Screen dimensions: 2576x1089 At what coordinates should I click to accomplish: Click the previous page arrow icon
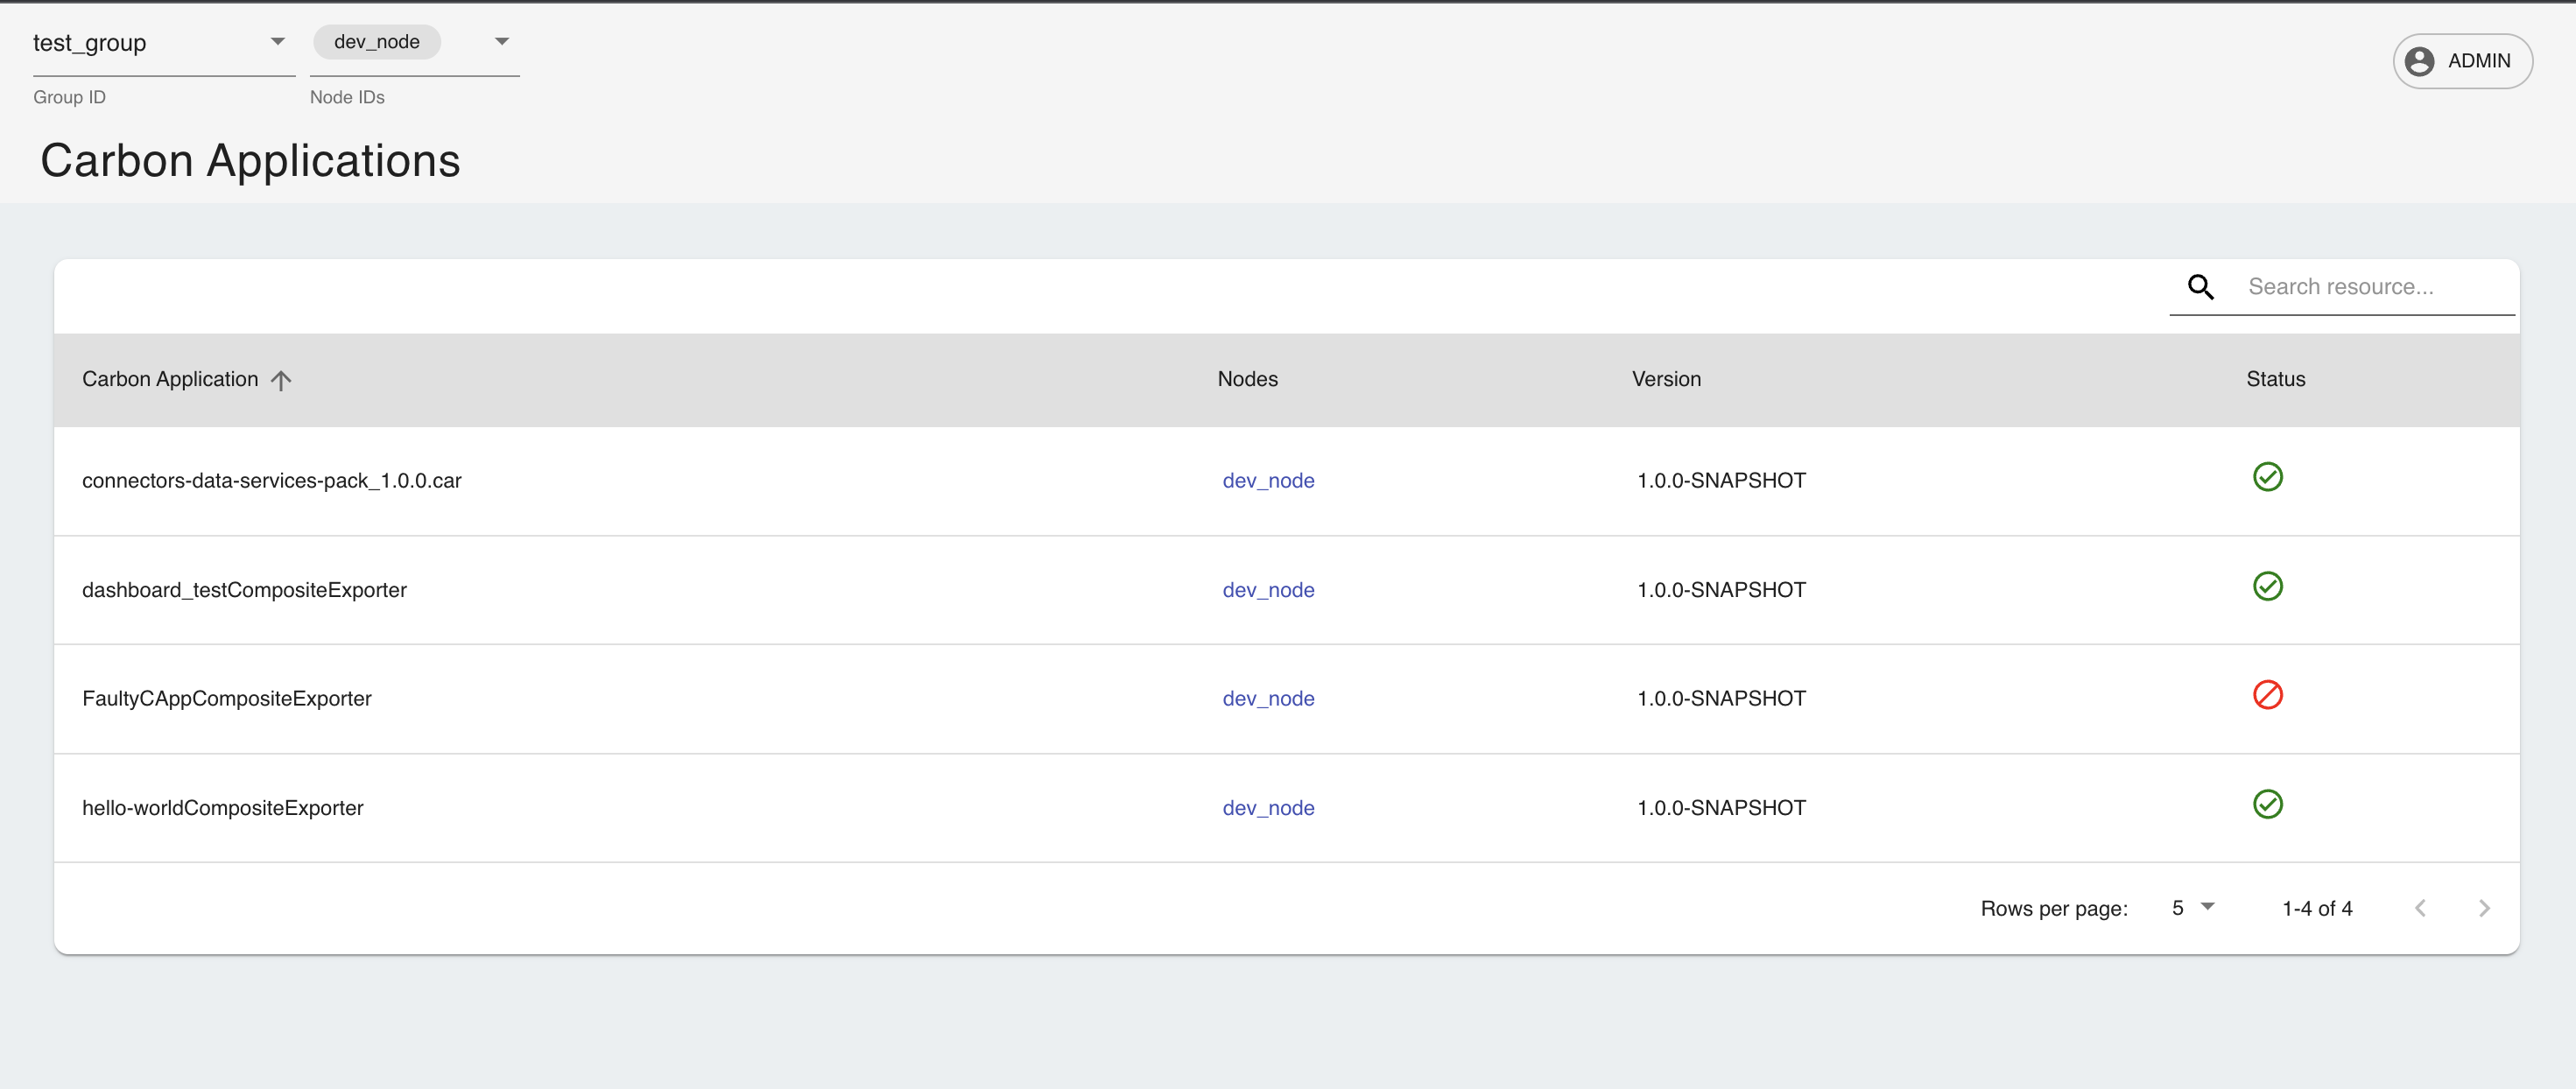tap(2421, 908)
